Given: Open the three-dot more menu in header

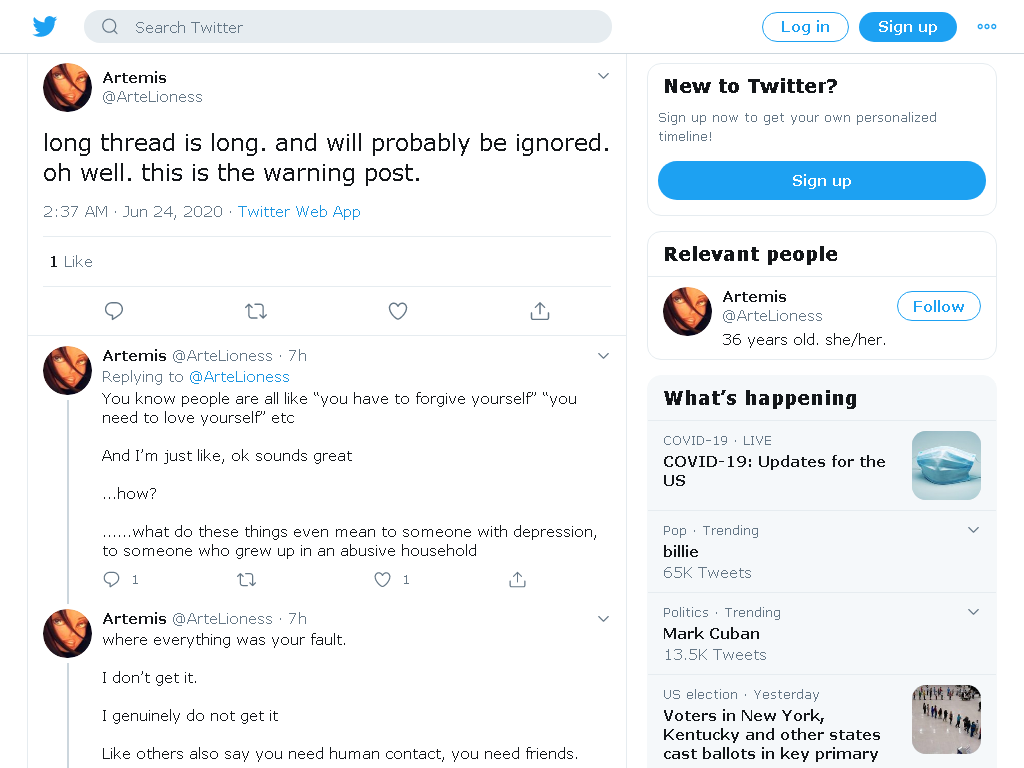Looking at the screenshot, I should click(x=986, y=27).
